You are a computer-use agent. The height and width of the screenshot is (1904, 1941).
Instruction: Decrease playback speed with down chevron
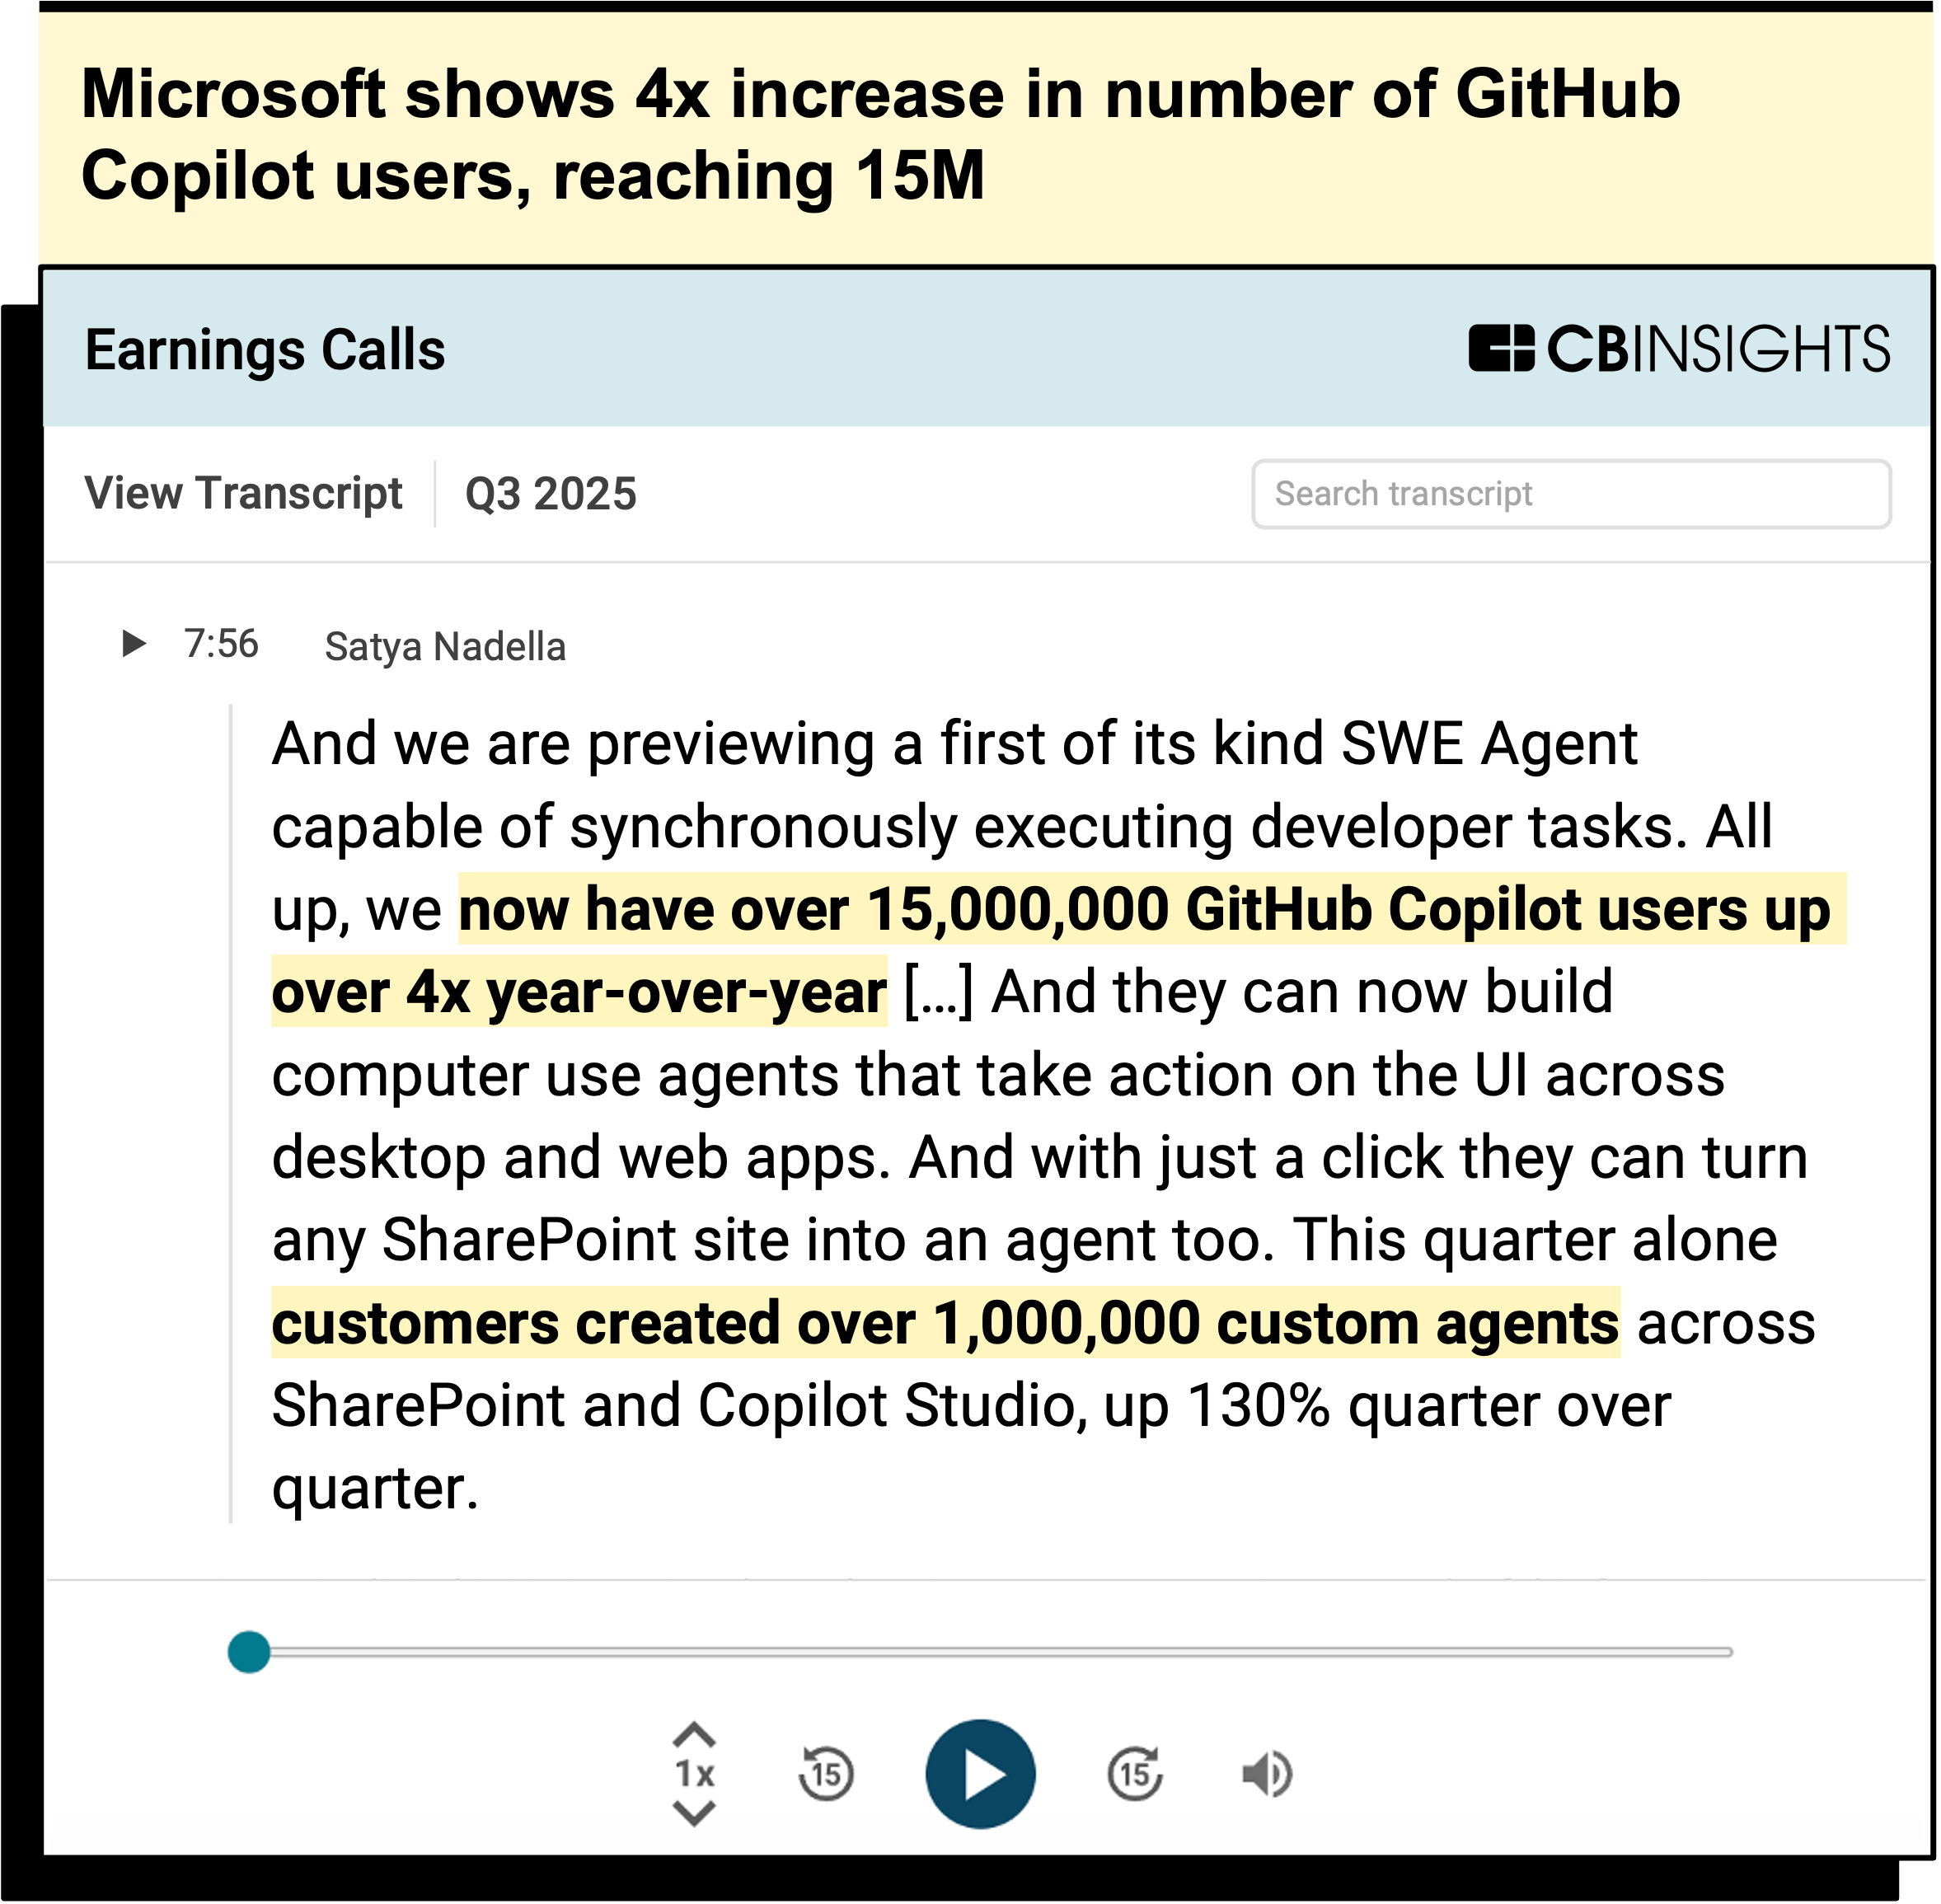pos(694,1812)
